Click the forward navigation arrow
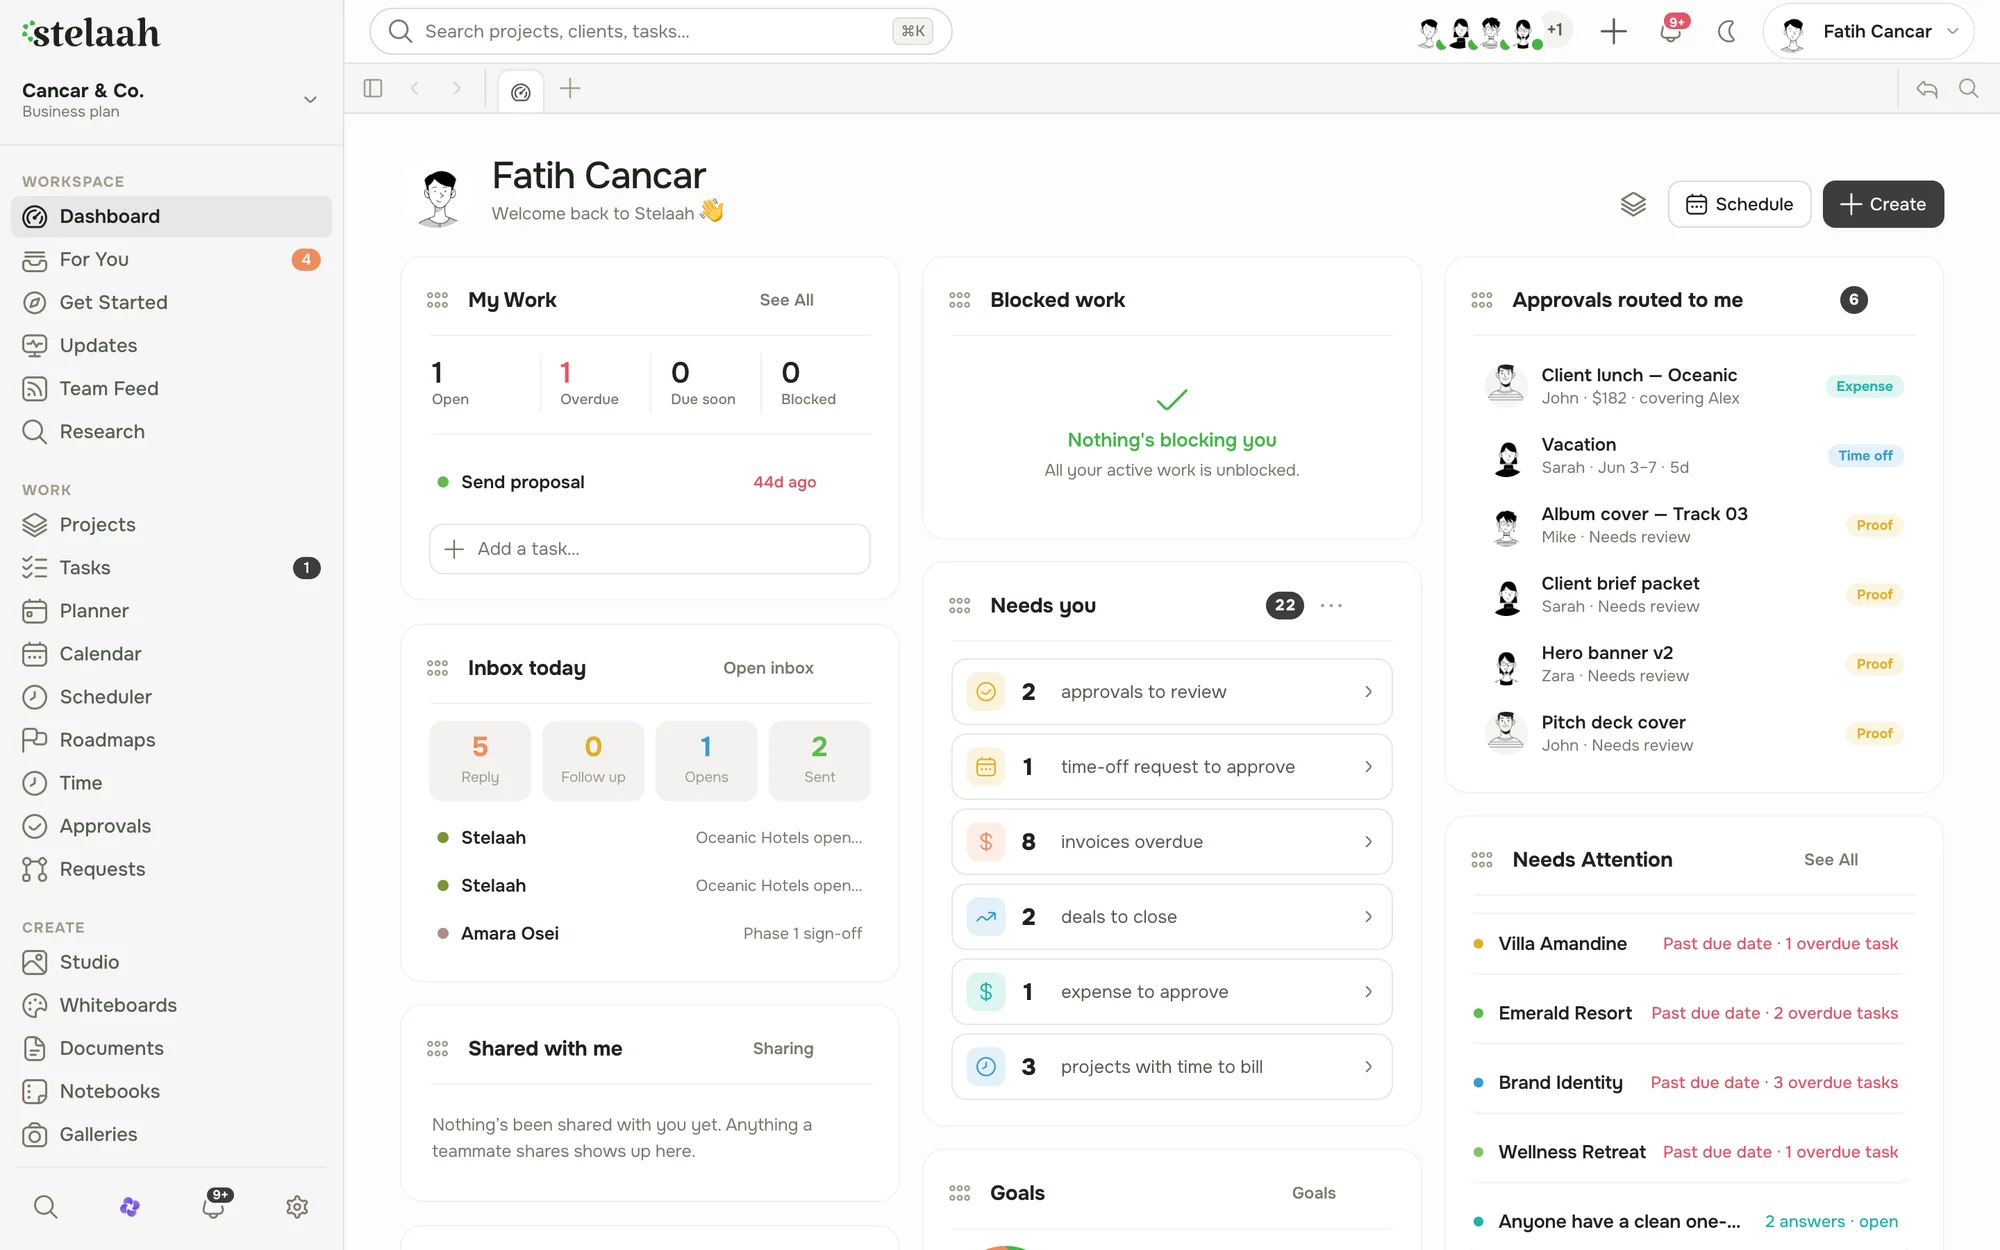 tap(457, 88)
